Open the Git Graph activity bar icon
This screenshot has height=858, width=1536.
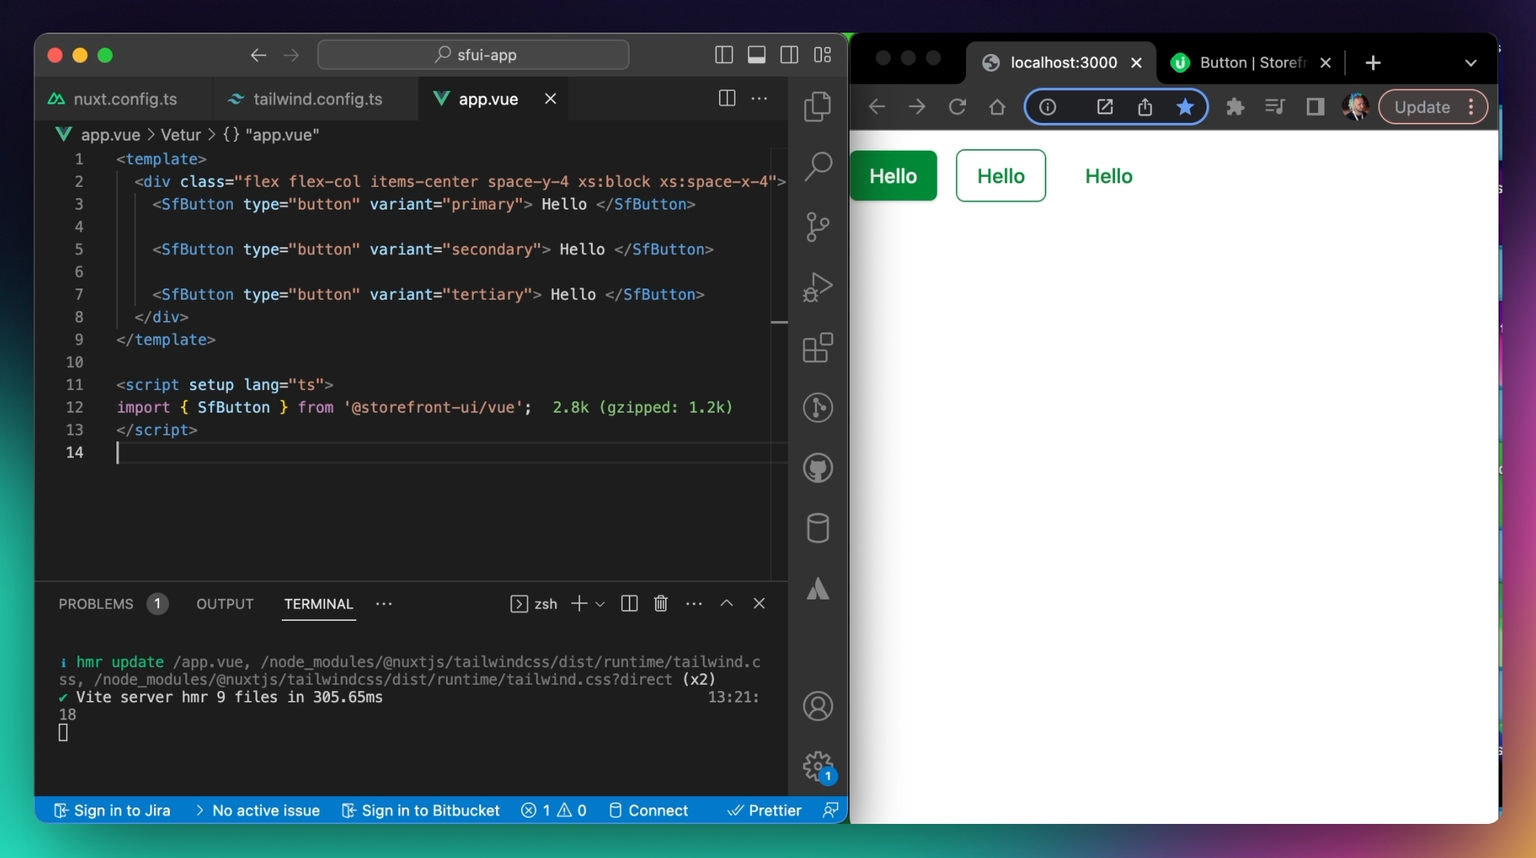[x=818, y=408]
